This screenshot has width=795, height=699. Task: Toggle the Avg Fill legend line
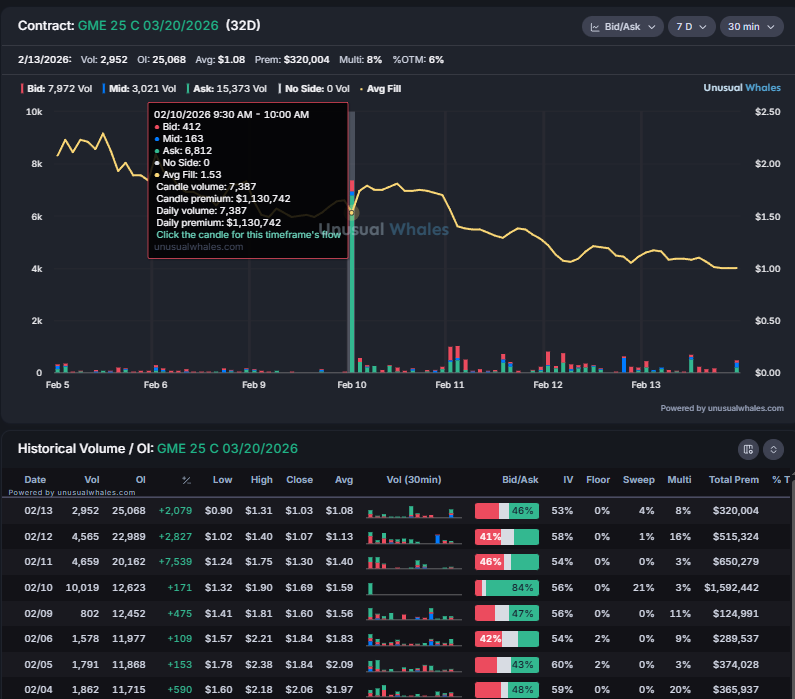[x=380, y=89]
